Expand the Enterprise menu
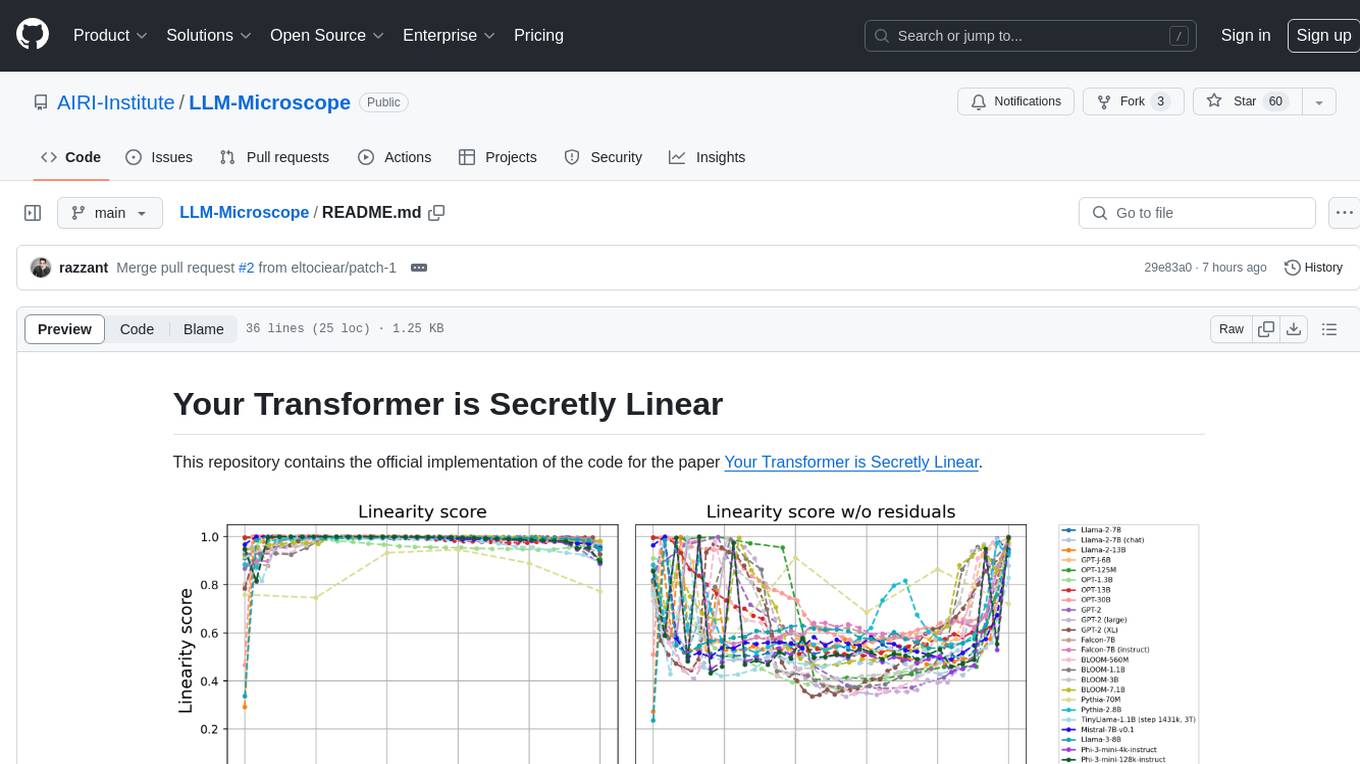Screen dimensions: 1360x764 [x=448, y=35]
